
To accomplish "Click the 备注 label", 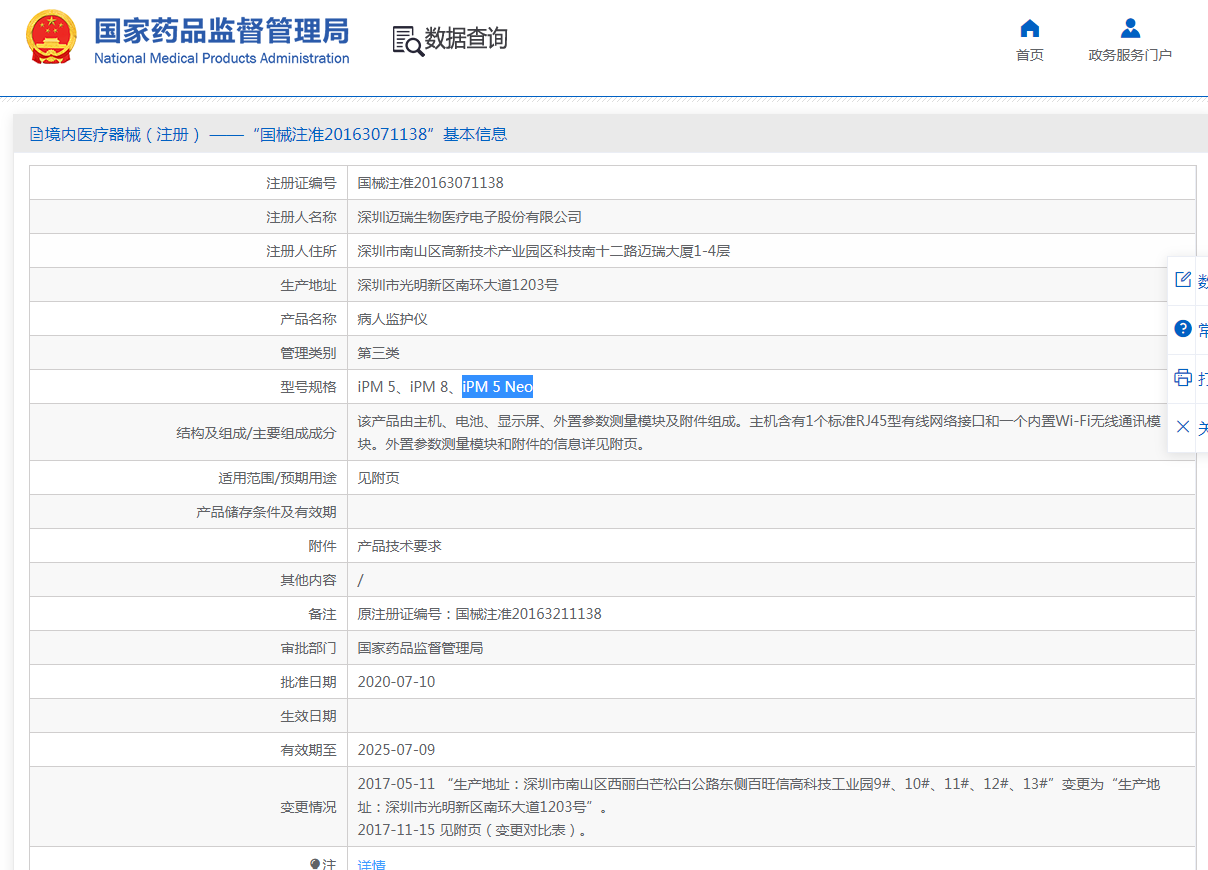I will tap(322, 614).
